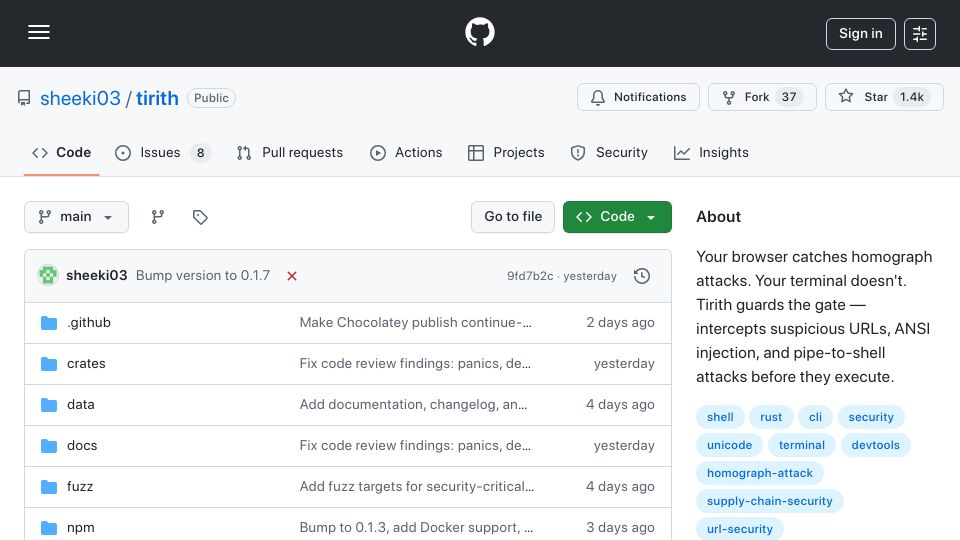Viewport: 960px width, 540px height.
Task: Expand the main branch dropdown
Action: click(77, 217)
